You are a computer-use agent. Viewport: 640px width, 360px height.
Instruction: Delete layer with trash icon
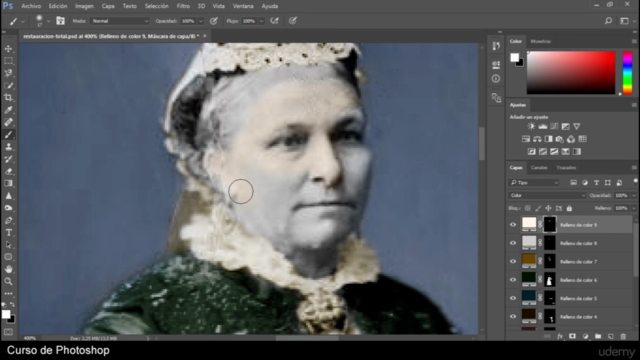623,336
